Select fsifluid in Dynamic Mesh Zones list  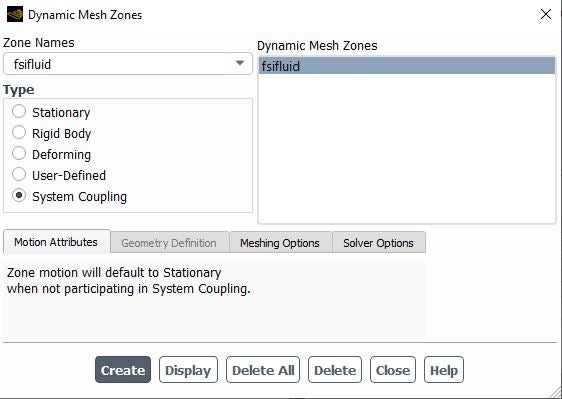click(x=407, y=66)
